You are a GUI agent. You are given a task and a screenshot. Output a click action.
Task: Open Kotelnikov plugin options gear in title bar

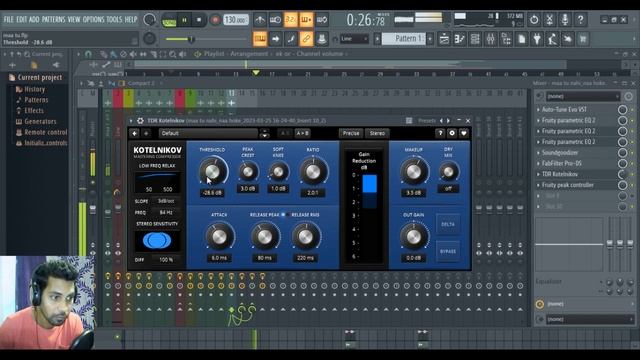click(140, 121)
